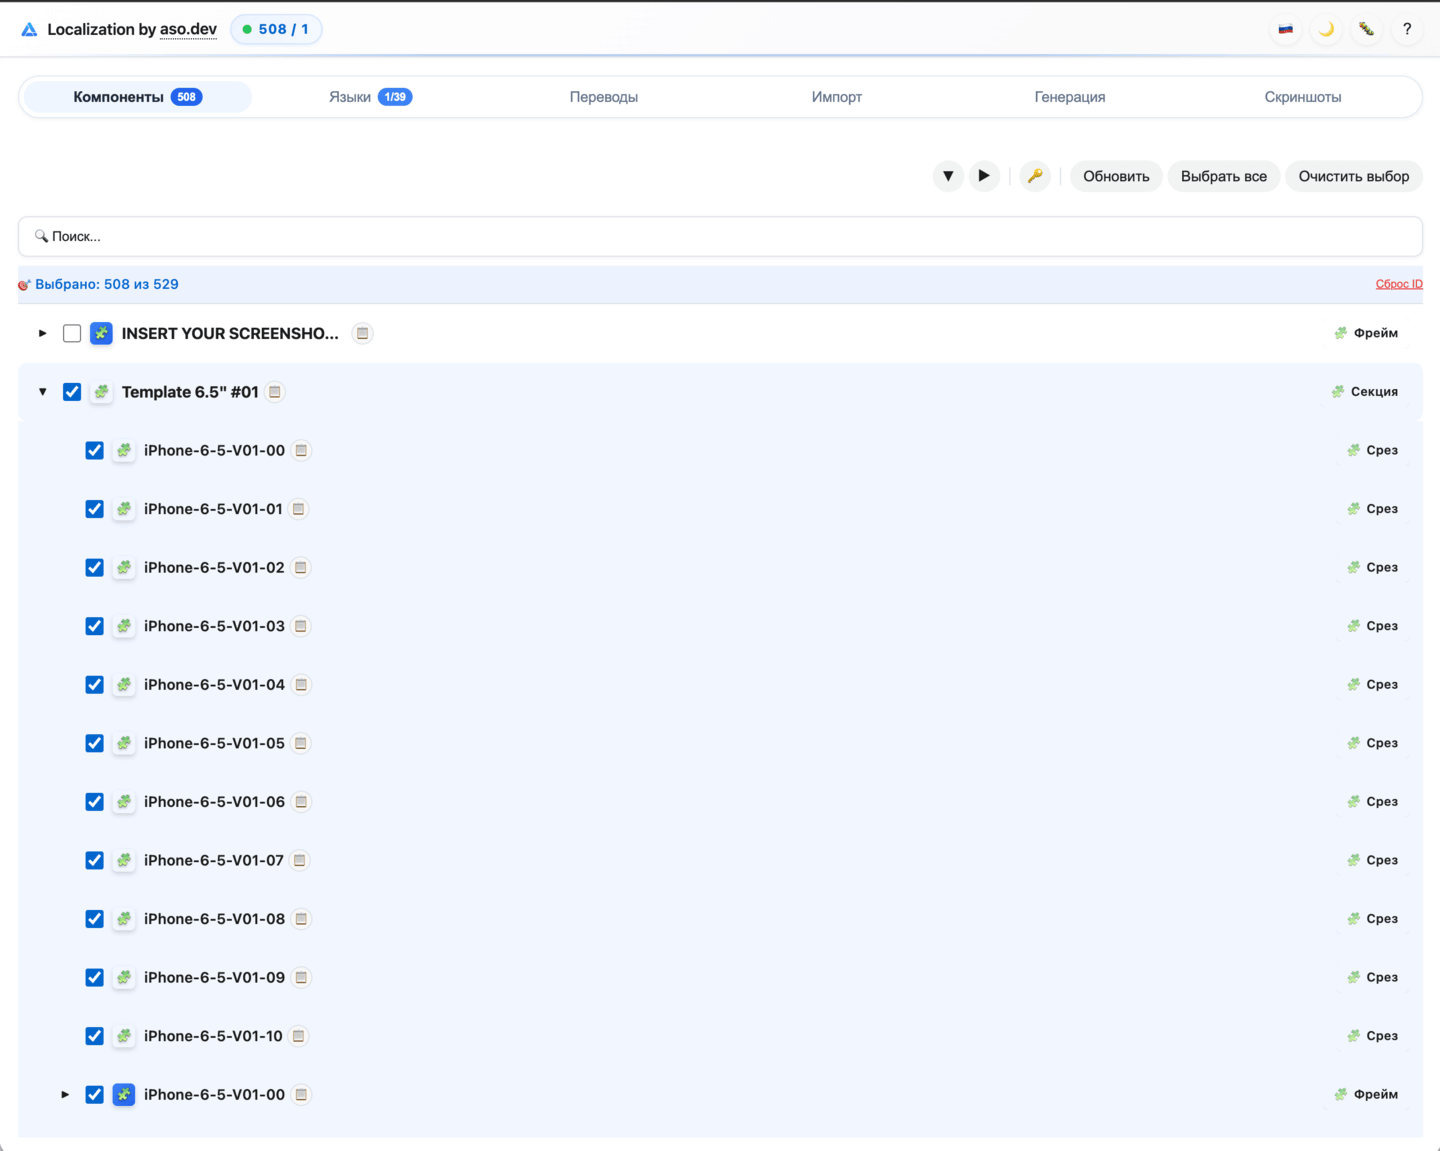Click the puzzle icon of iPhone-6-5-V01-03

(x=124, y=626)
